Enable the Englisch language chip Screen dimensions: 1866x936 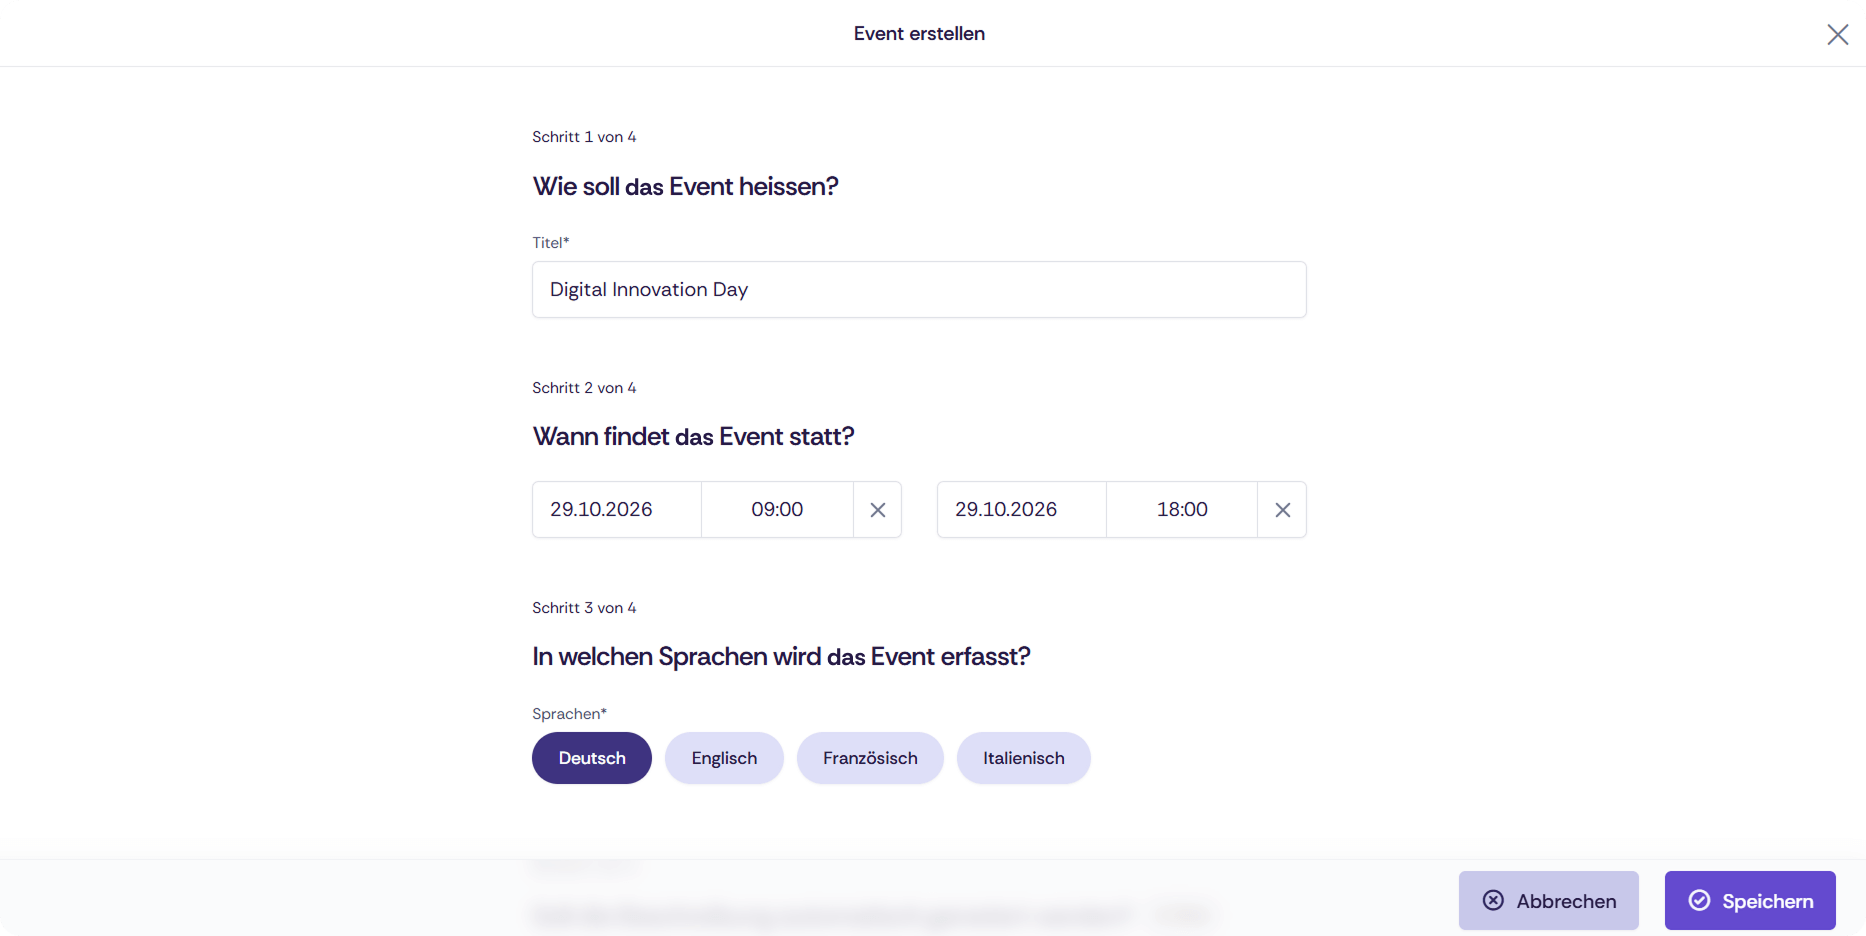click(x=724, y=758)
